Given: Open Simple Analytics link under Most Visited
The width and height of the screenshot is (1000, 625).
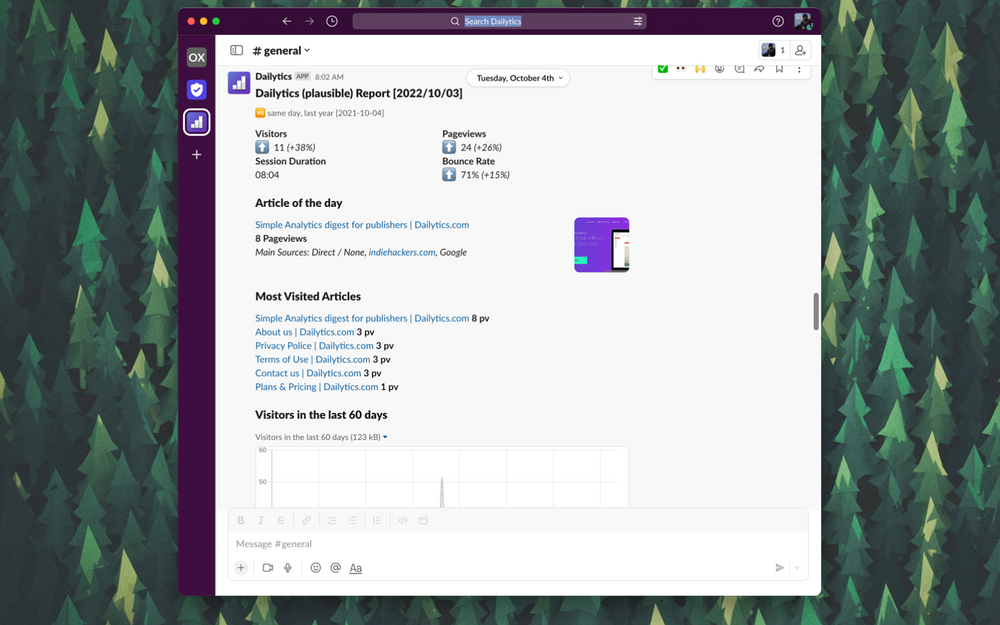Looking at the screenshot, I should click(362, 318).
